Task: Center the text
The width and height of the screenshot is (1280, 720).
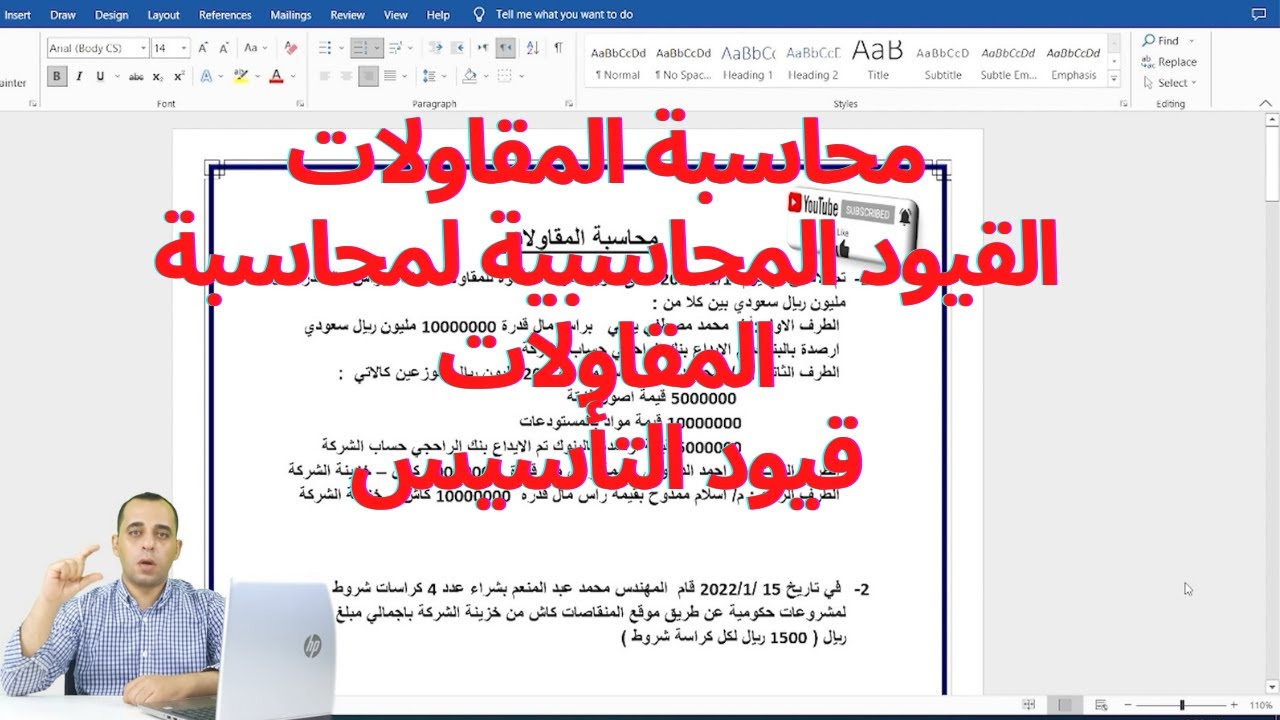Action: 346,76
